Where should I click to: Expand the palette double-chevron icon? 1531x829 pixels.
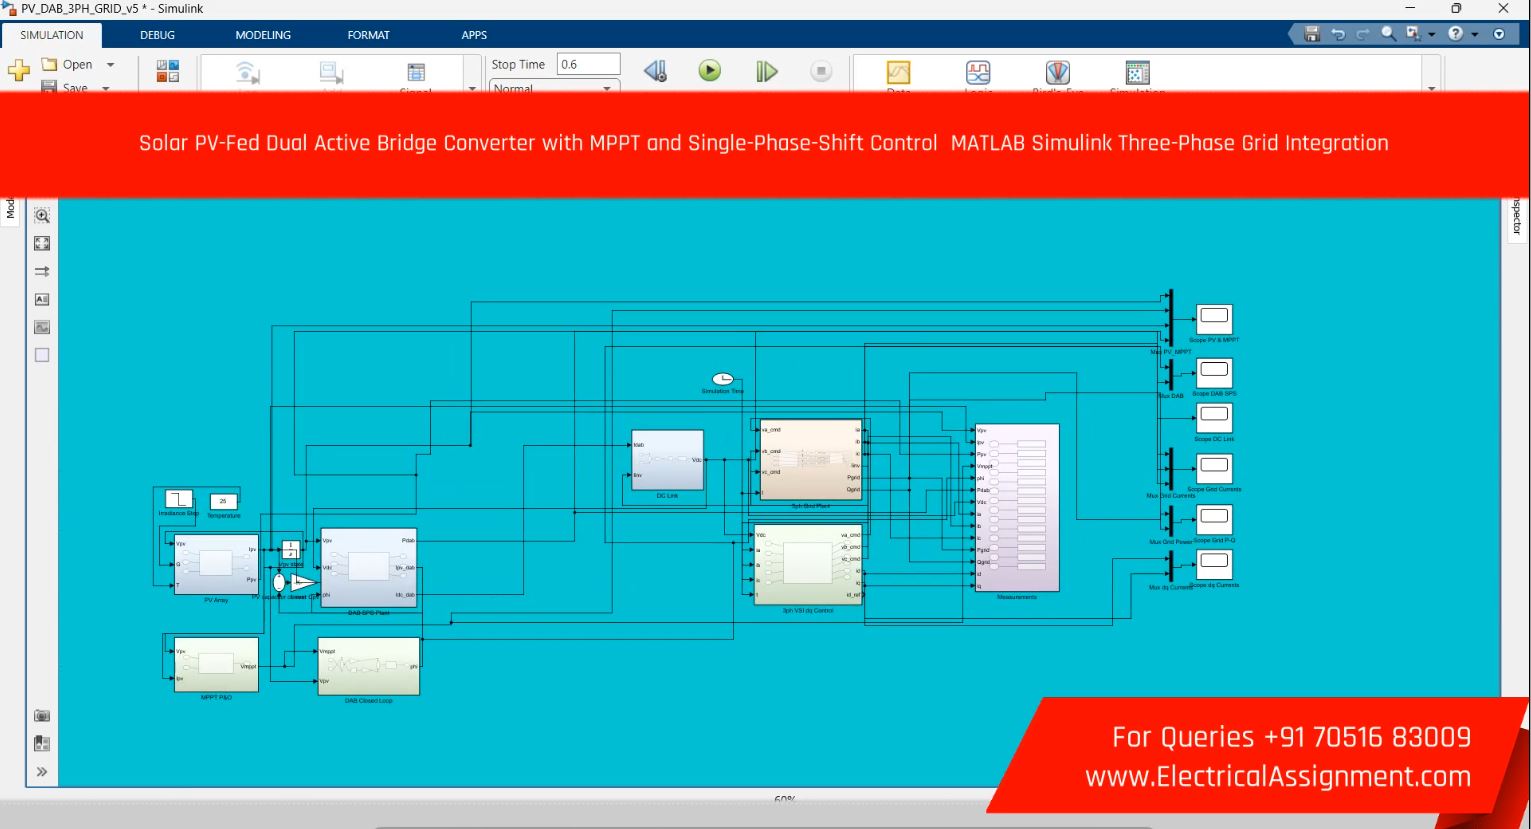point(42,771)
